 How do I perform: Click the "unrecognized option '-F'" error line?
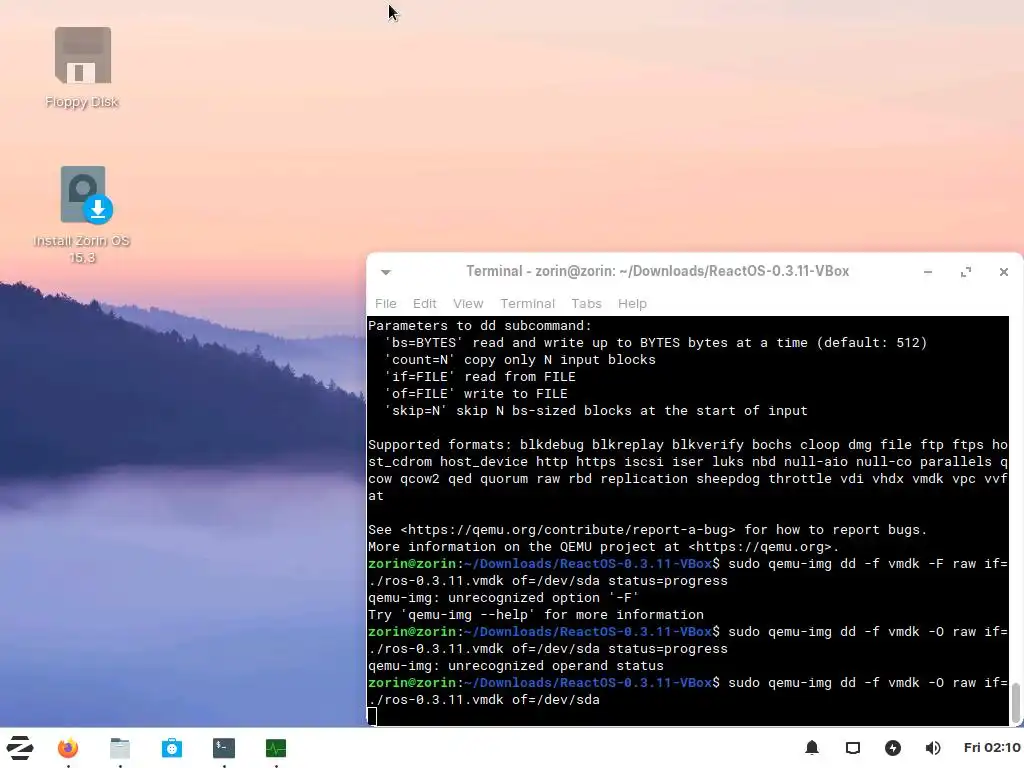pyautogui.click(x=503, y=598)
